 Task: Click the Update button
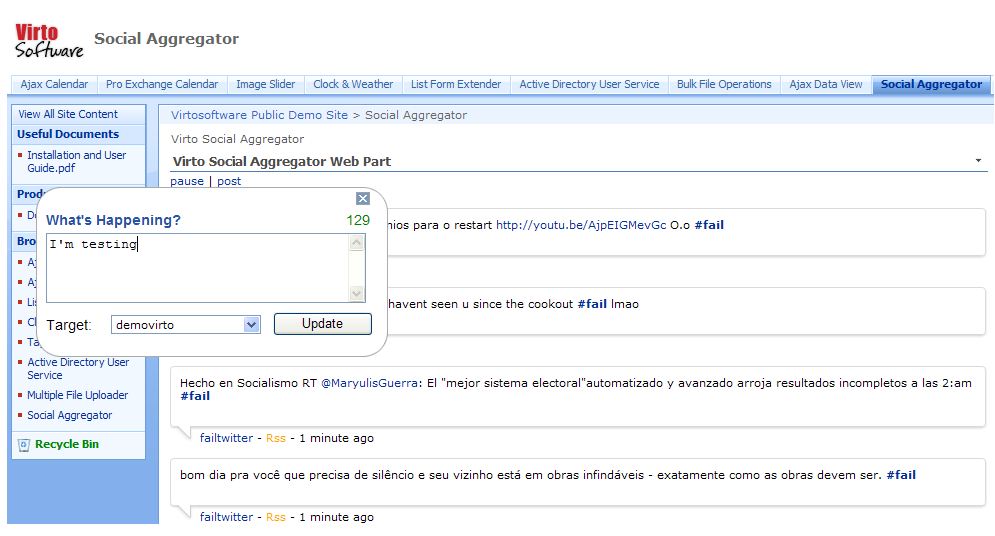point(322,324)
